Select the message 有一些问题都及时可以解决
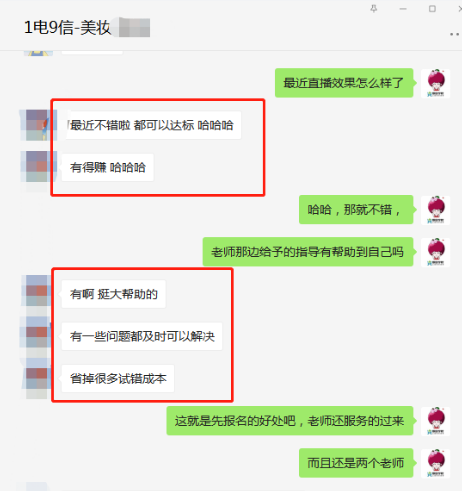The image size is (462, 491). 142,336
